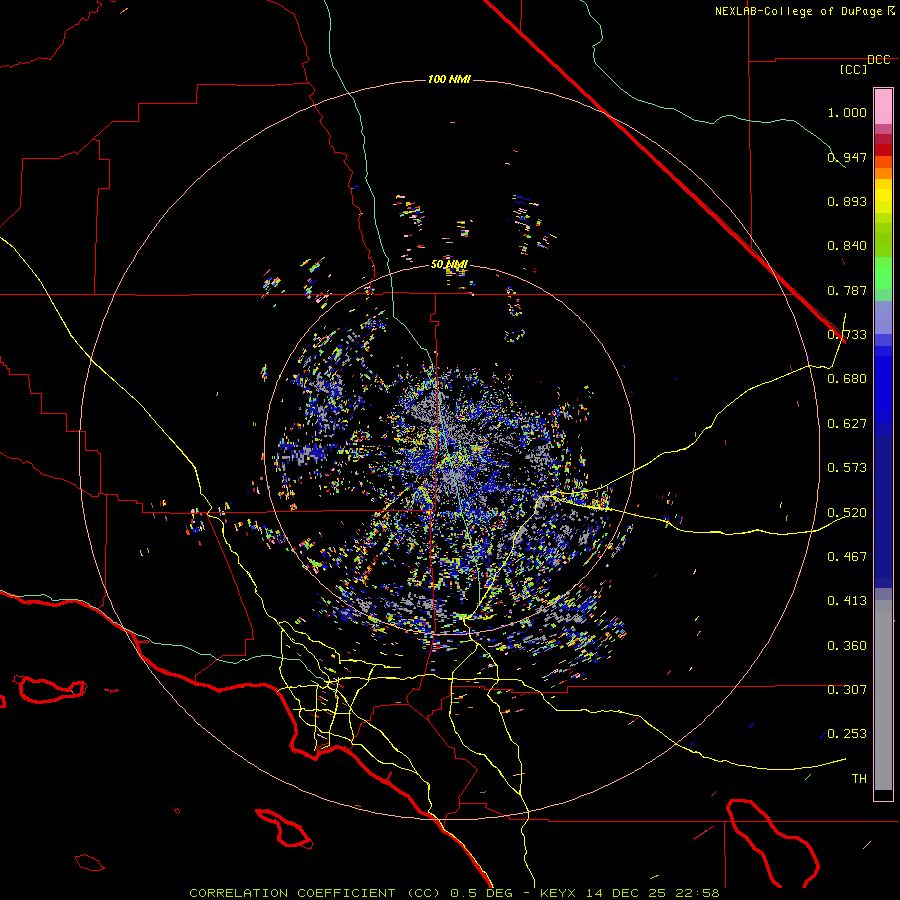Click the [CC] legend unit label

(x=854, y=69)
